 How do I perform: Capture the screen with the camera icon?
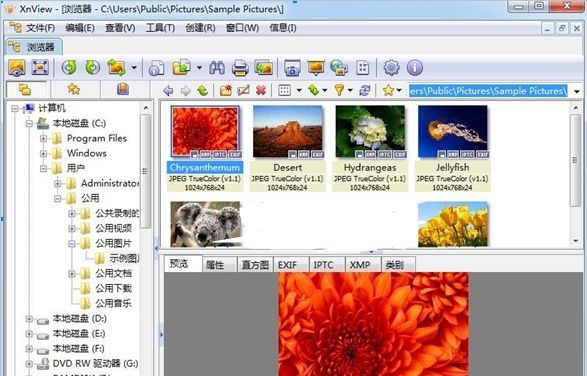[x=292, y=68]
